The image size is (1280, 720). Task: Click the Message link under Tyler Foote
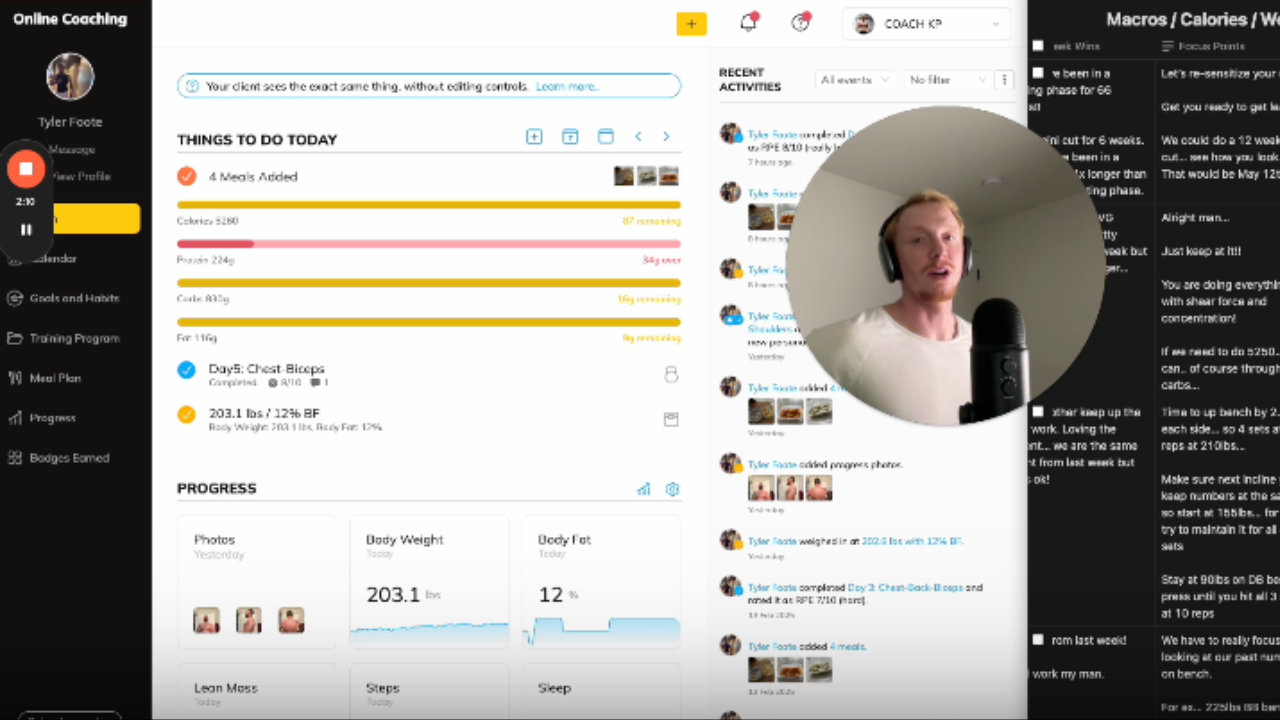72,149
